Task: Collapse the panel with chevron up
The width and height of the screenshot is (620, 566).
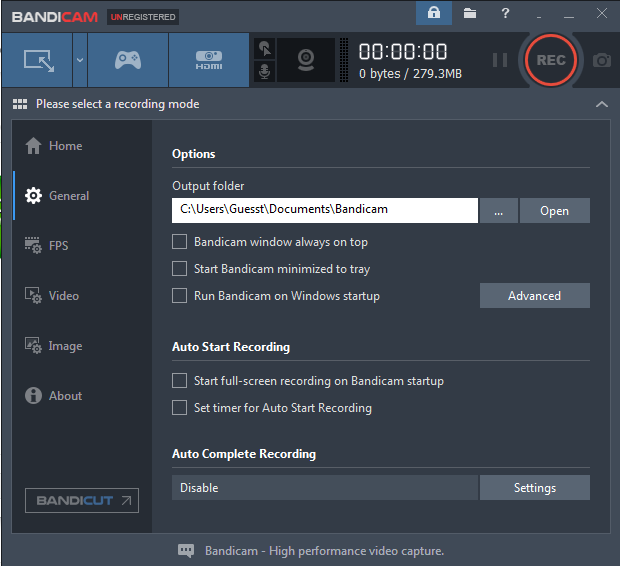Action: [601, 104]
